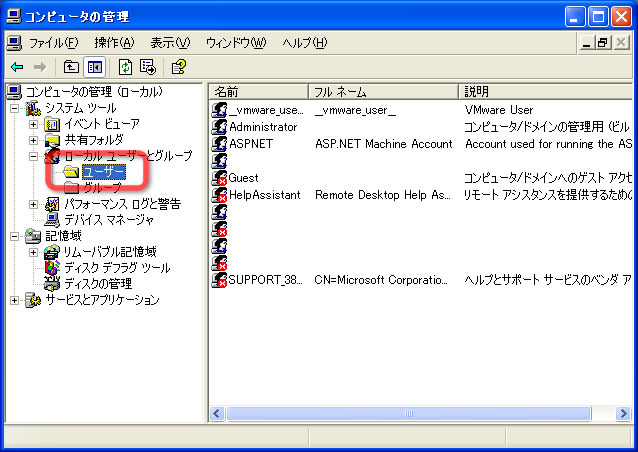The width and height of the screenshot is (638, 452).
Task: Select the Administrator user icon
Action: (x=219, y=127)
